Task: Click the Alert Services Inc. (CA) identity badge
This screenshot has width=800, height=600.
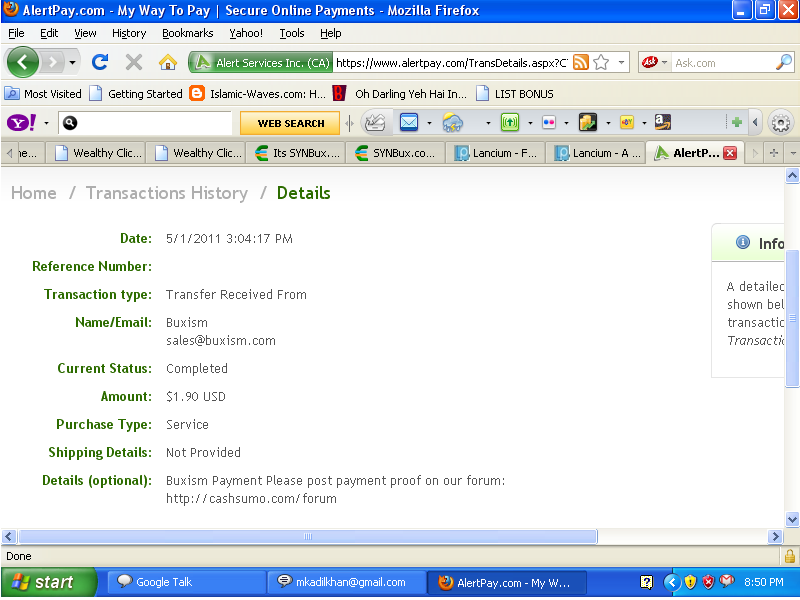Action: pyautogui.click(x=261, y=63)
